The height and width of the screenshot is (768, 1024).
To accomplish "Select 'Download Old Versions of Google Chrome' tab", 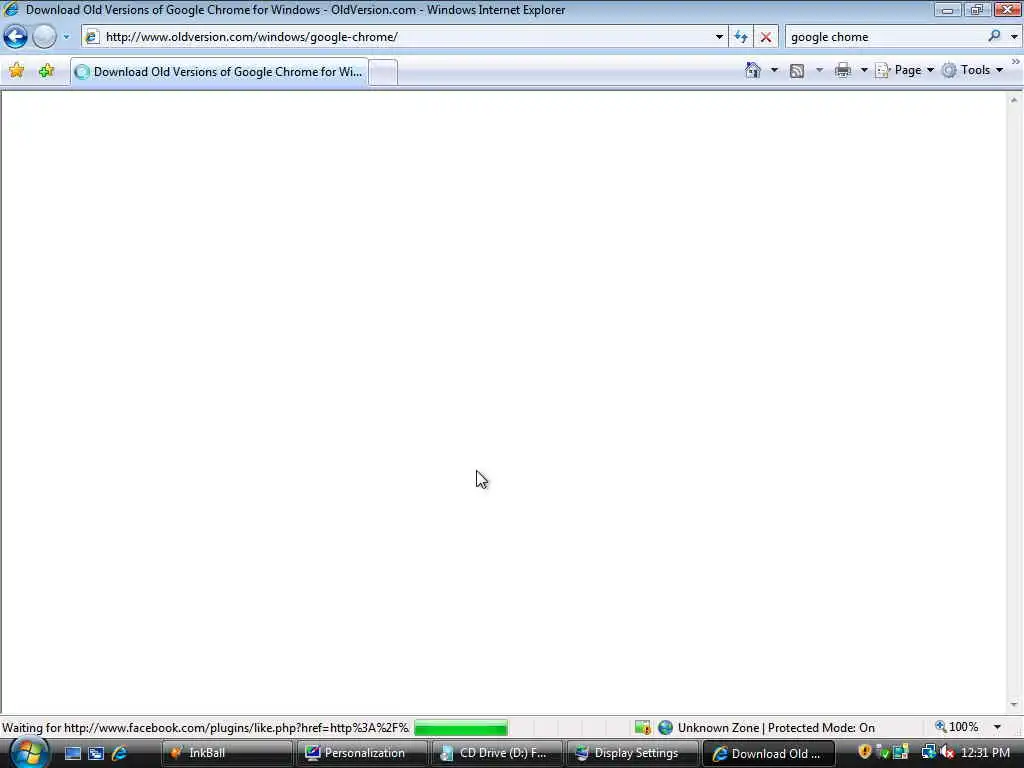I will (219, 72).
